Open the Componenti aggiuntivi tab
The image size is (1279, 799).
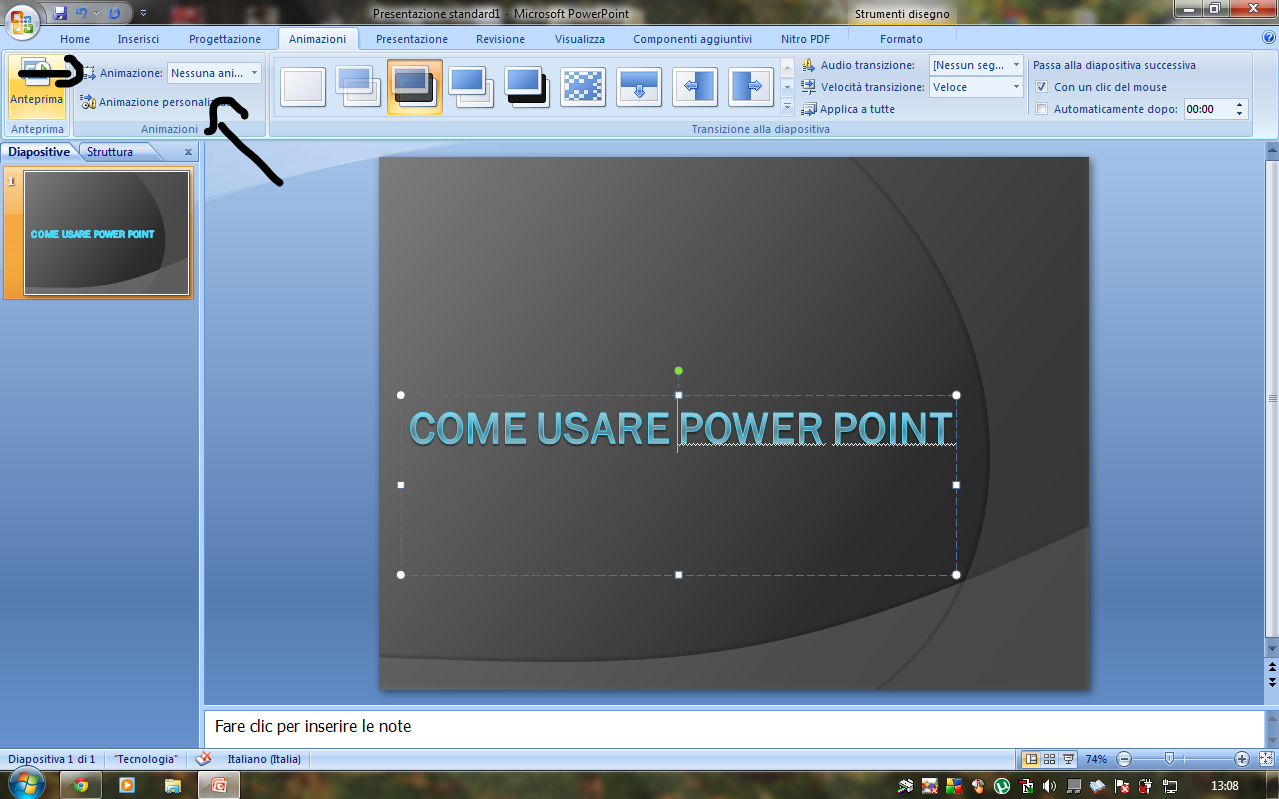pyautogui.click(x=692, y=39)
